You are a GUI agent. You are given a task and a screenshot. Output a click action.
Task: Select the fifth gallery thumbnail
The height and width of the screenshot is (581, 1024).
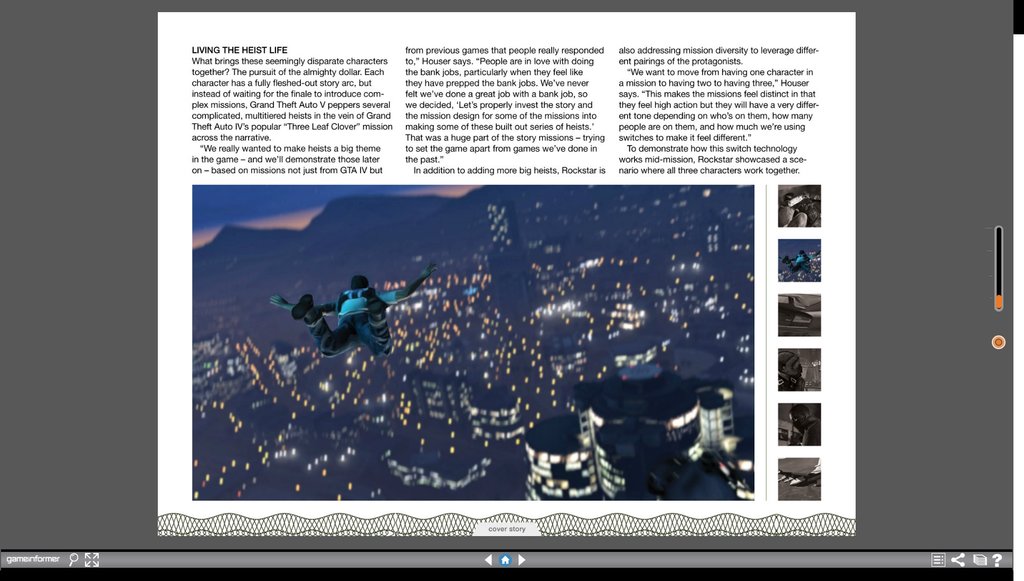799,424
